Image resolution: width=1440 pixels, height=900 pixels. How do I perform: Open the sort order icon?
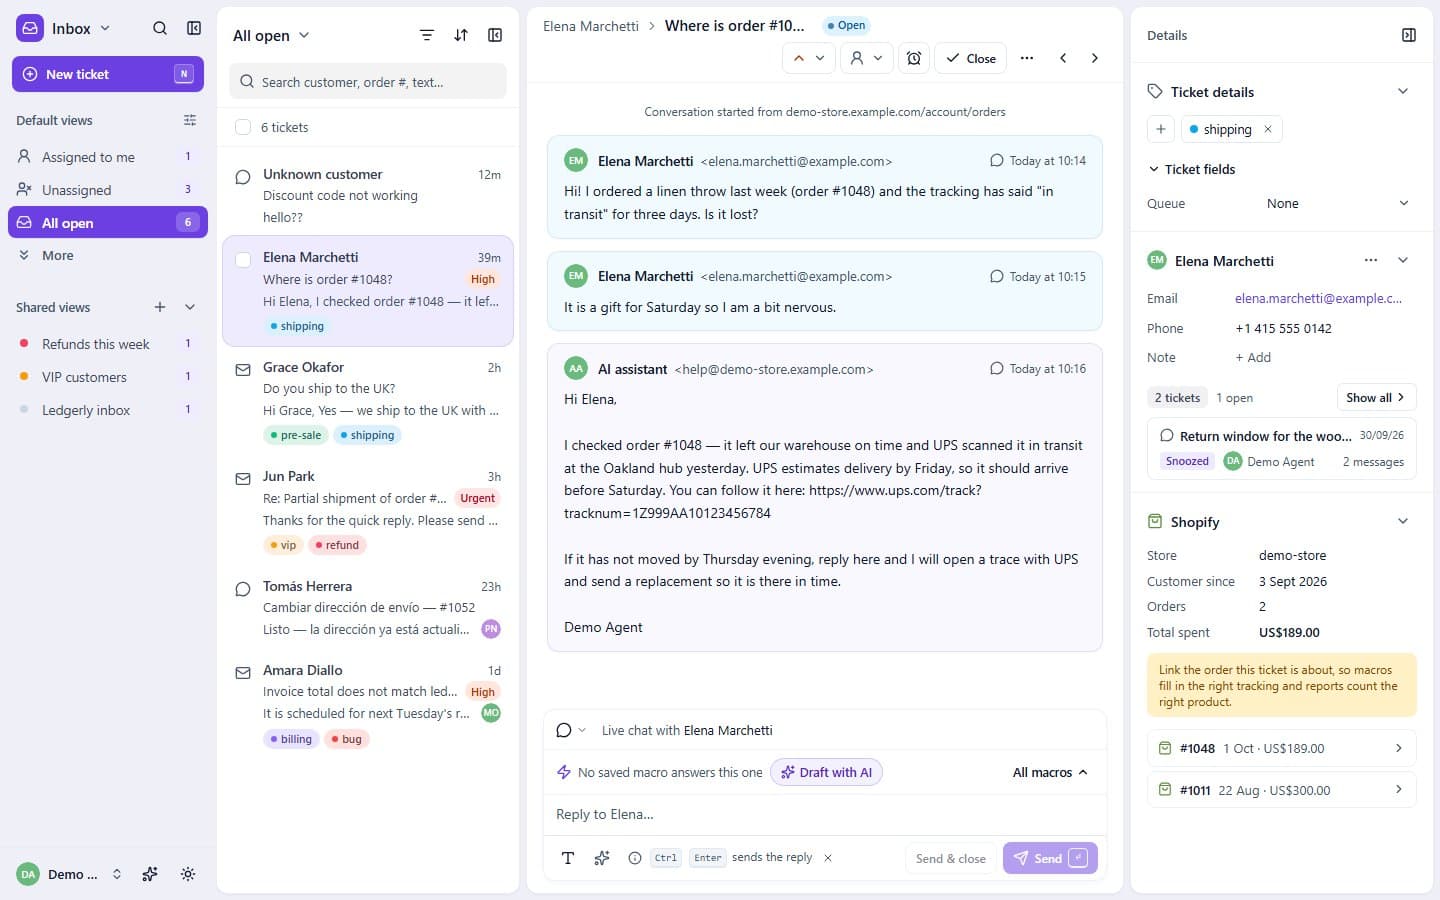pyautogui.click(x=461, y=35)
